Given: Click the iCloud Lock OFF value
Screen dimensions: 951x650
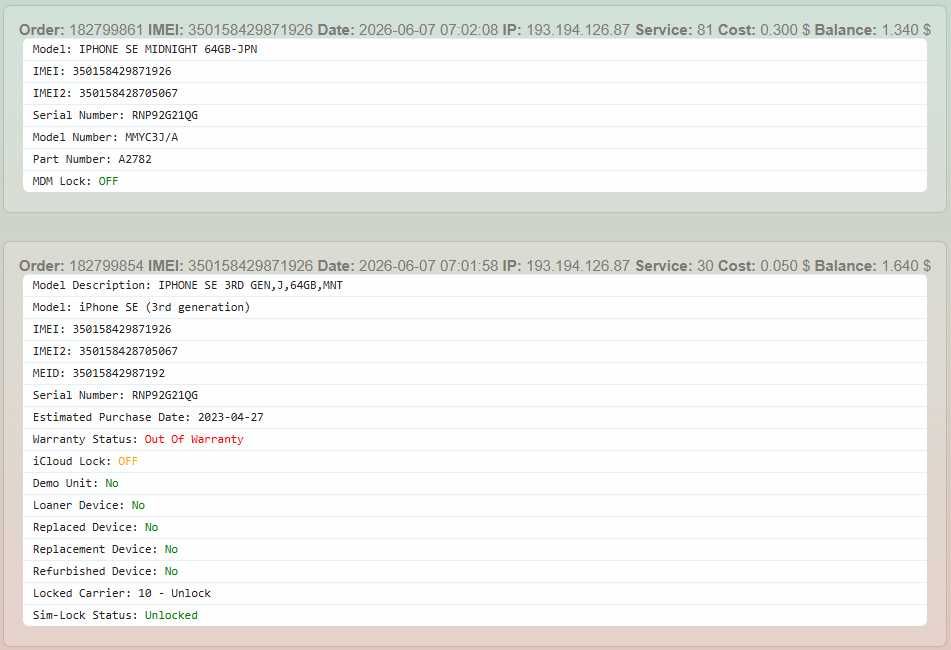Looking at the screenshot, I should pyautogui.click(x=128, y=461).
